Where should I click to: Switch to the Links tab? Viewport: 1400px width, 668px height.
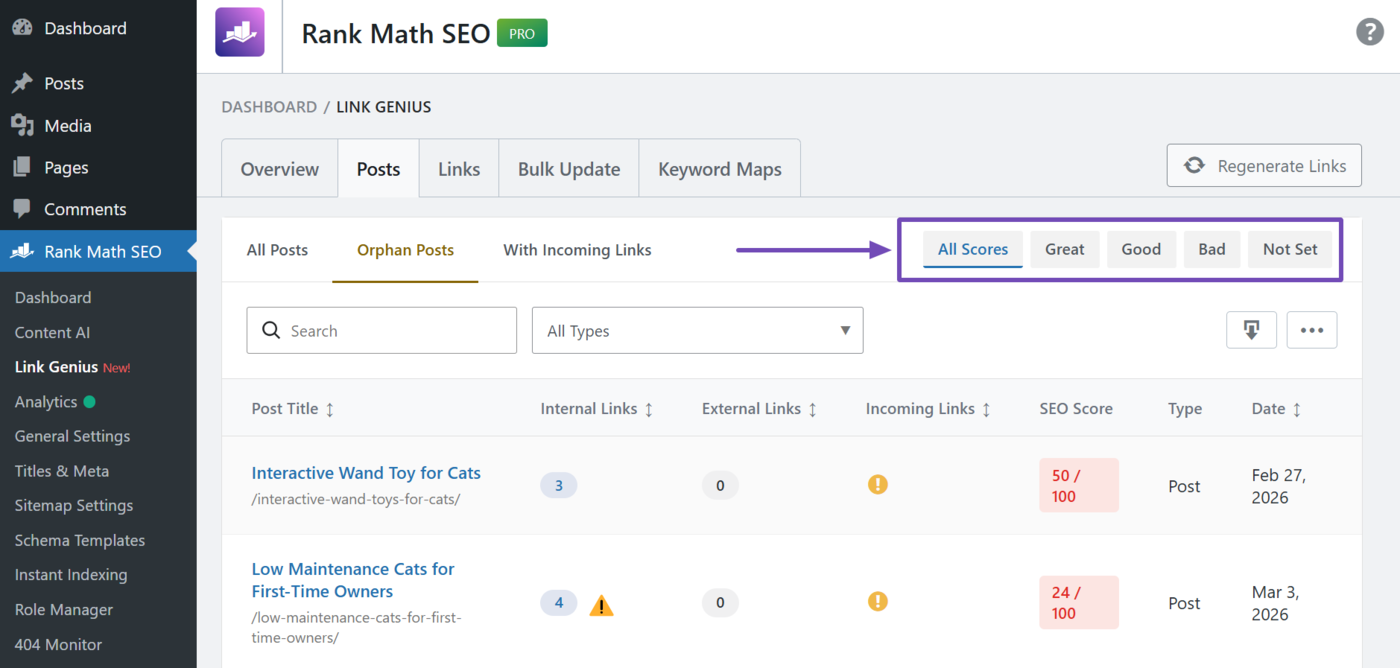point(459,169)
